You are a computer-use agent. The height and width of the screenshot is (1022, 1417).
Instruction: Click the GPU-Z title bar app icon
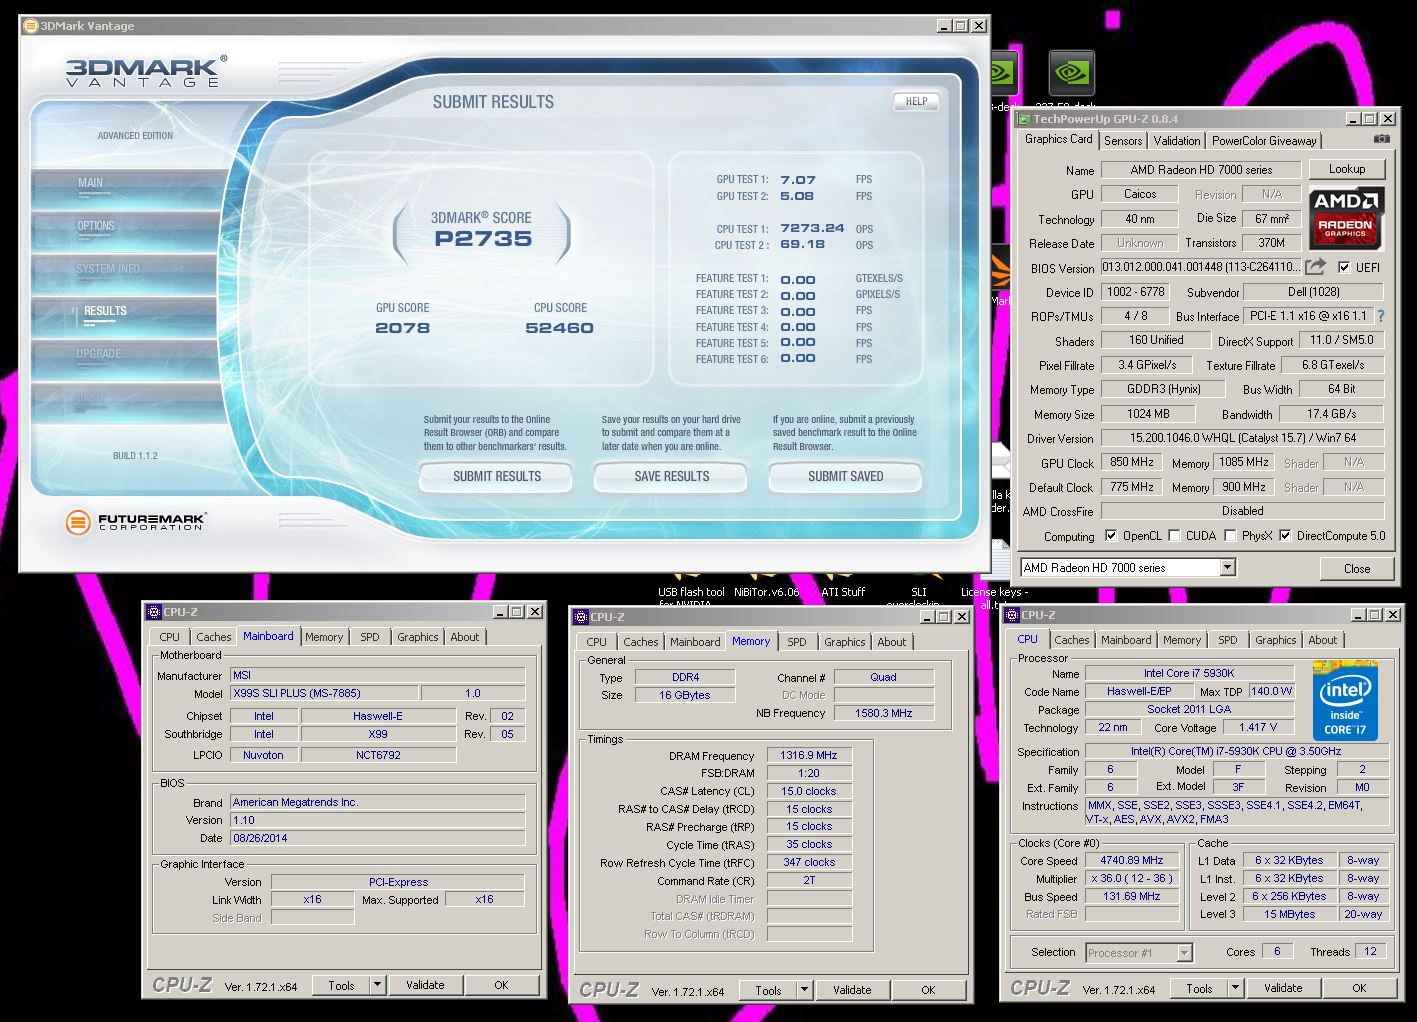point(1025,119)
